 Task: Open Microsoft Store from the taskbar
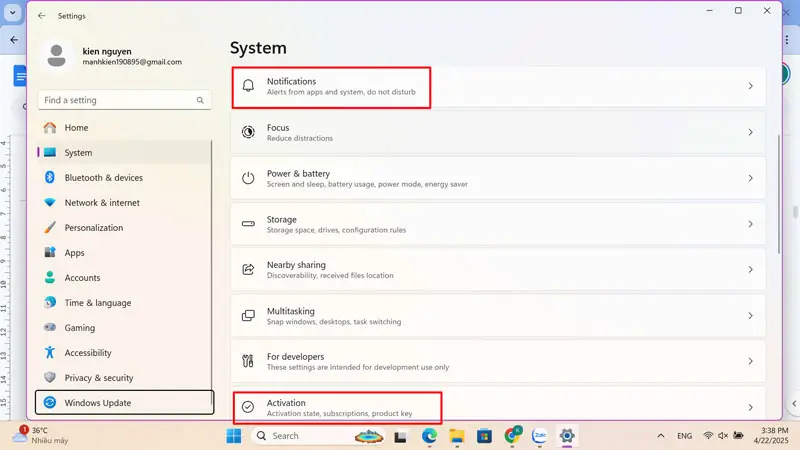484,436
